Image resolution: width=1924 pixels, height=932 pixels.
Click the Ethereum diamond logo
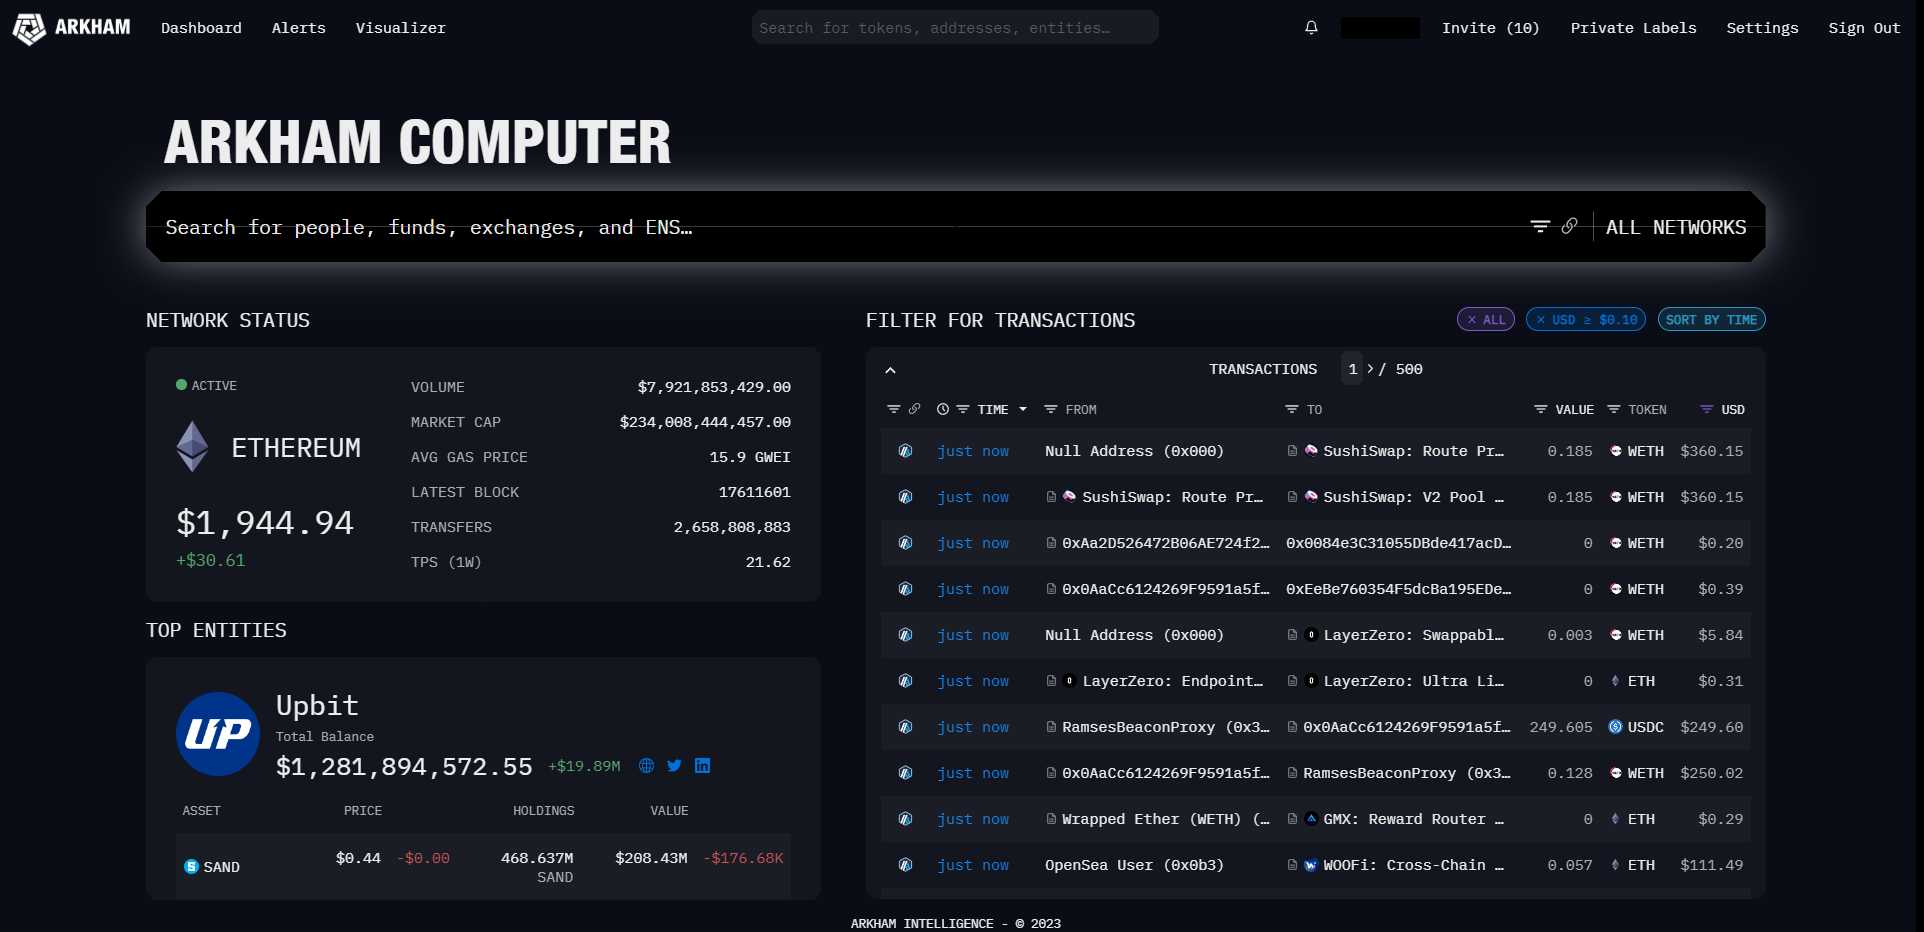192,446
